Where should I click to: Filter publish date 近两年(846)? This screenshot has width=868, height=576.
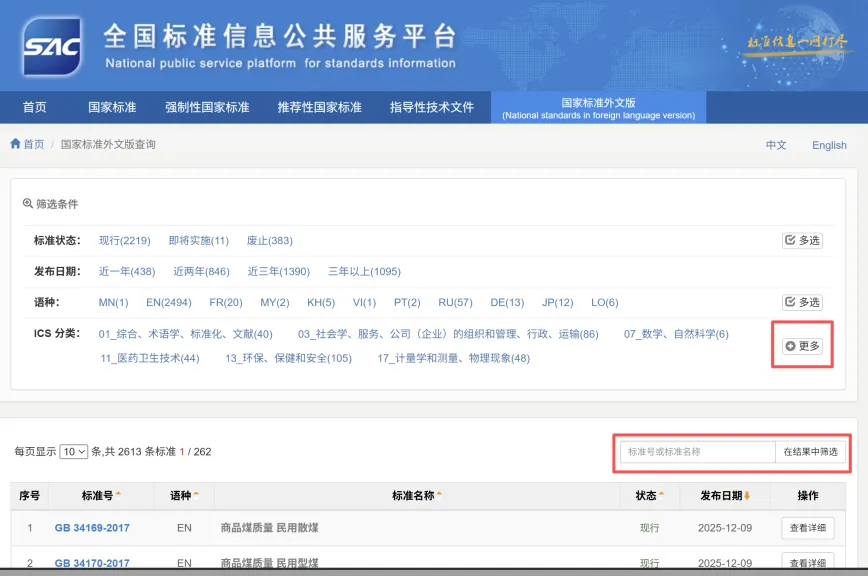tap(202, 271)
